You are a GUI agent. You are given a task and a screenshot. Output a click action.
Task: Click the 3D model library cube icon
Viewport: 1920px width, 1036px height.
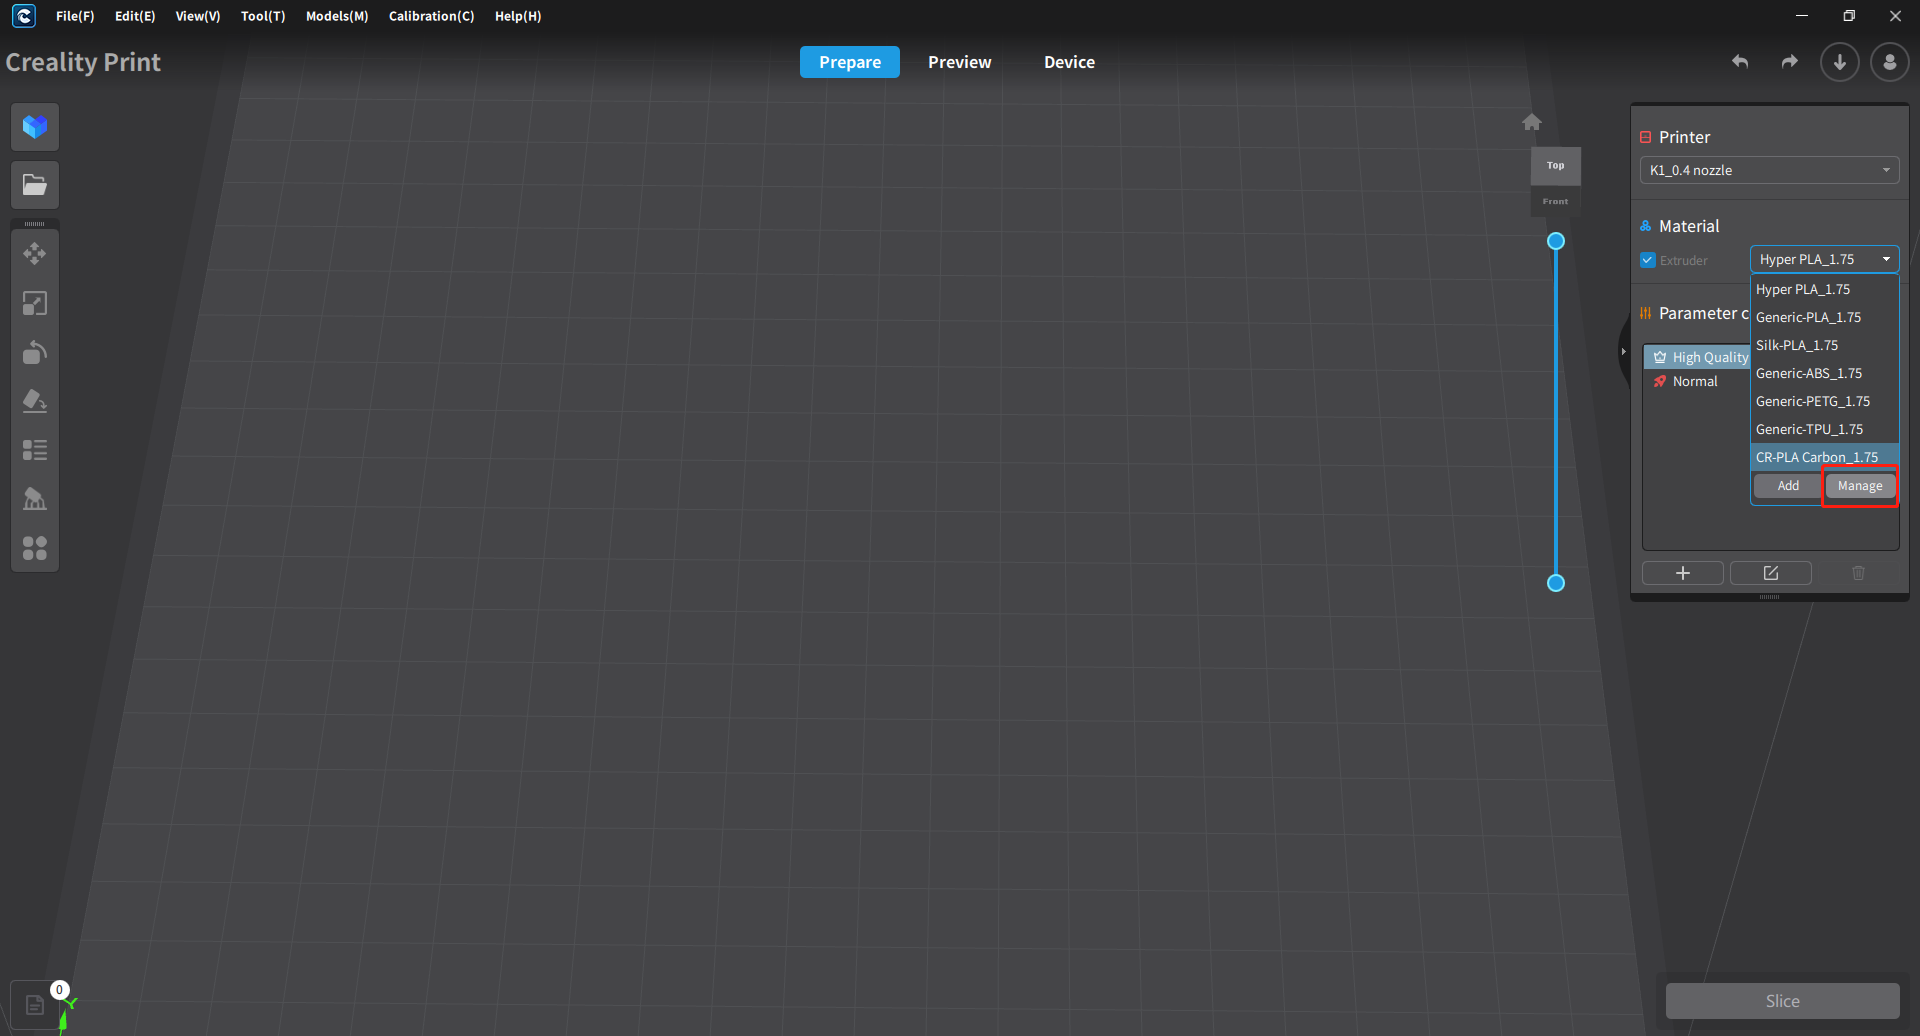point(35,127)
